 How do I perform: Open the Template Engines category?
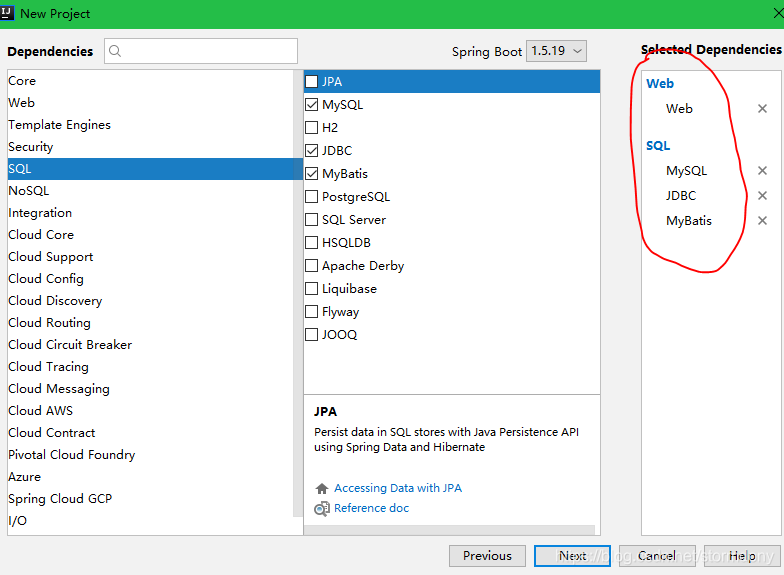(150, 125)
